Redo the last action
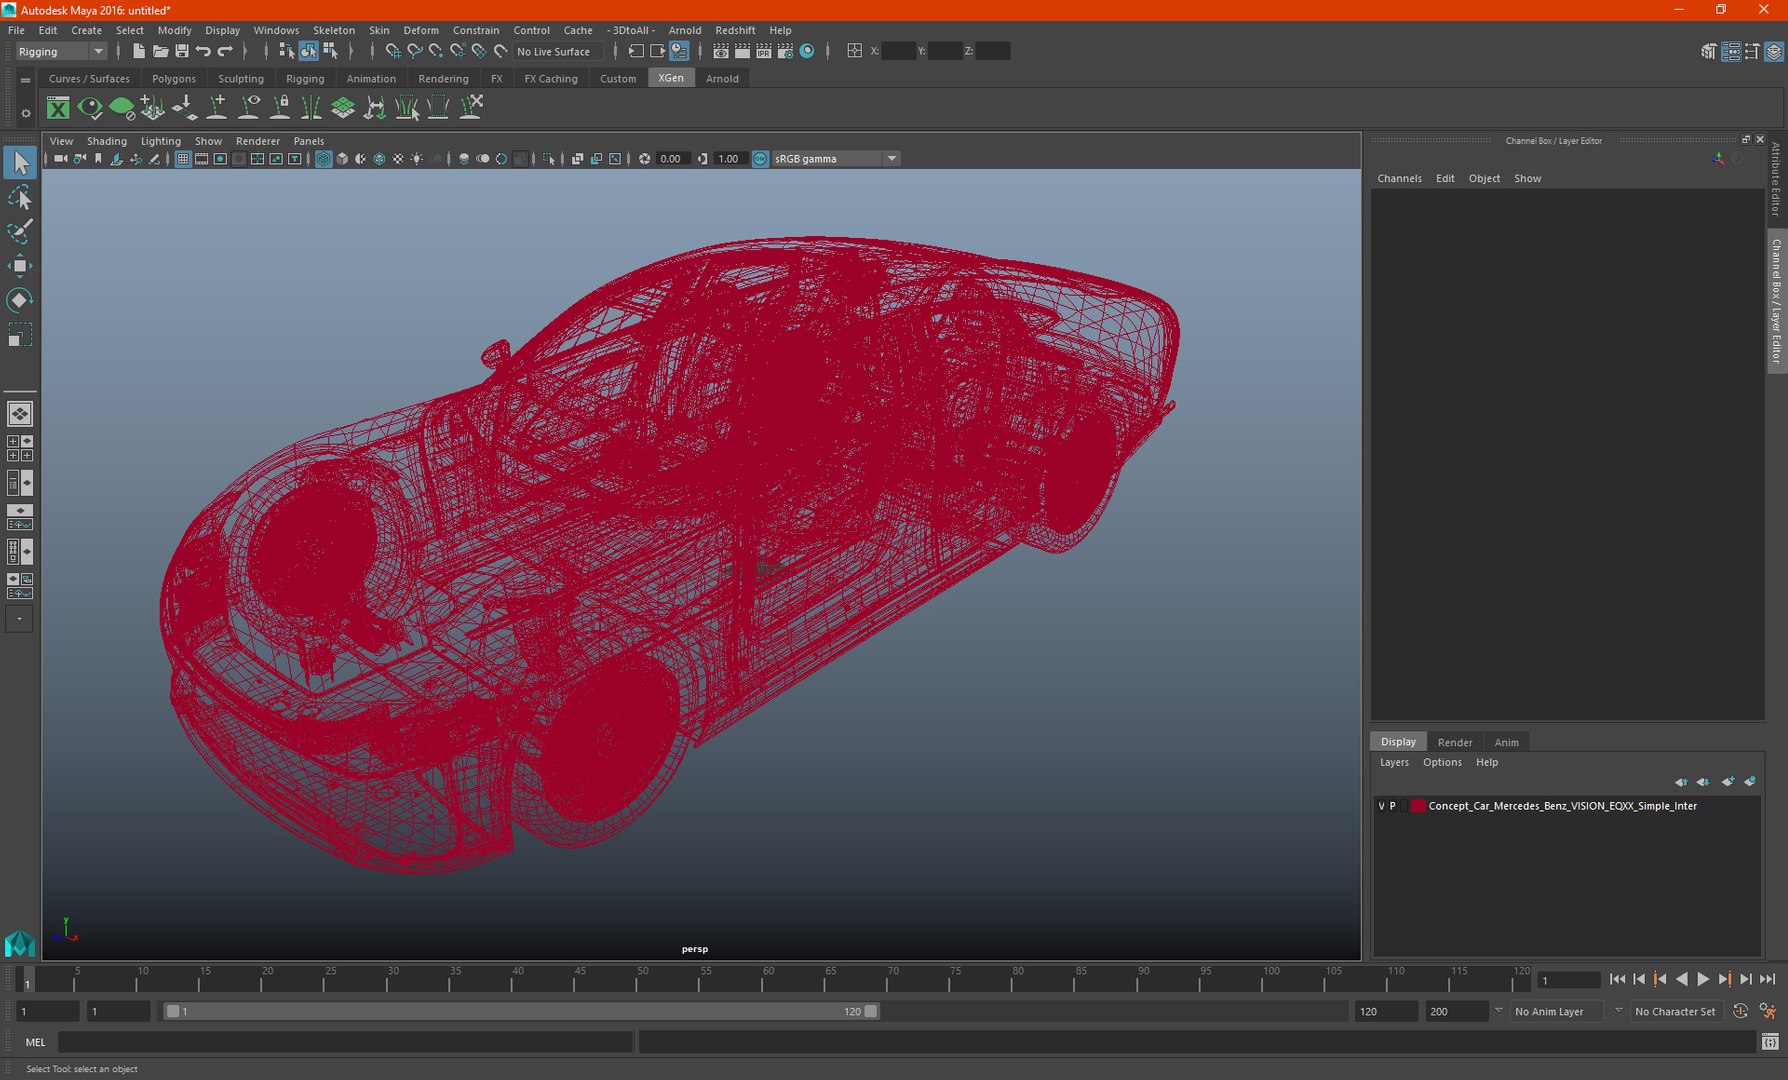The height and width of the screenshot is (1080, 1788). (225, 51)
